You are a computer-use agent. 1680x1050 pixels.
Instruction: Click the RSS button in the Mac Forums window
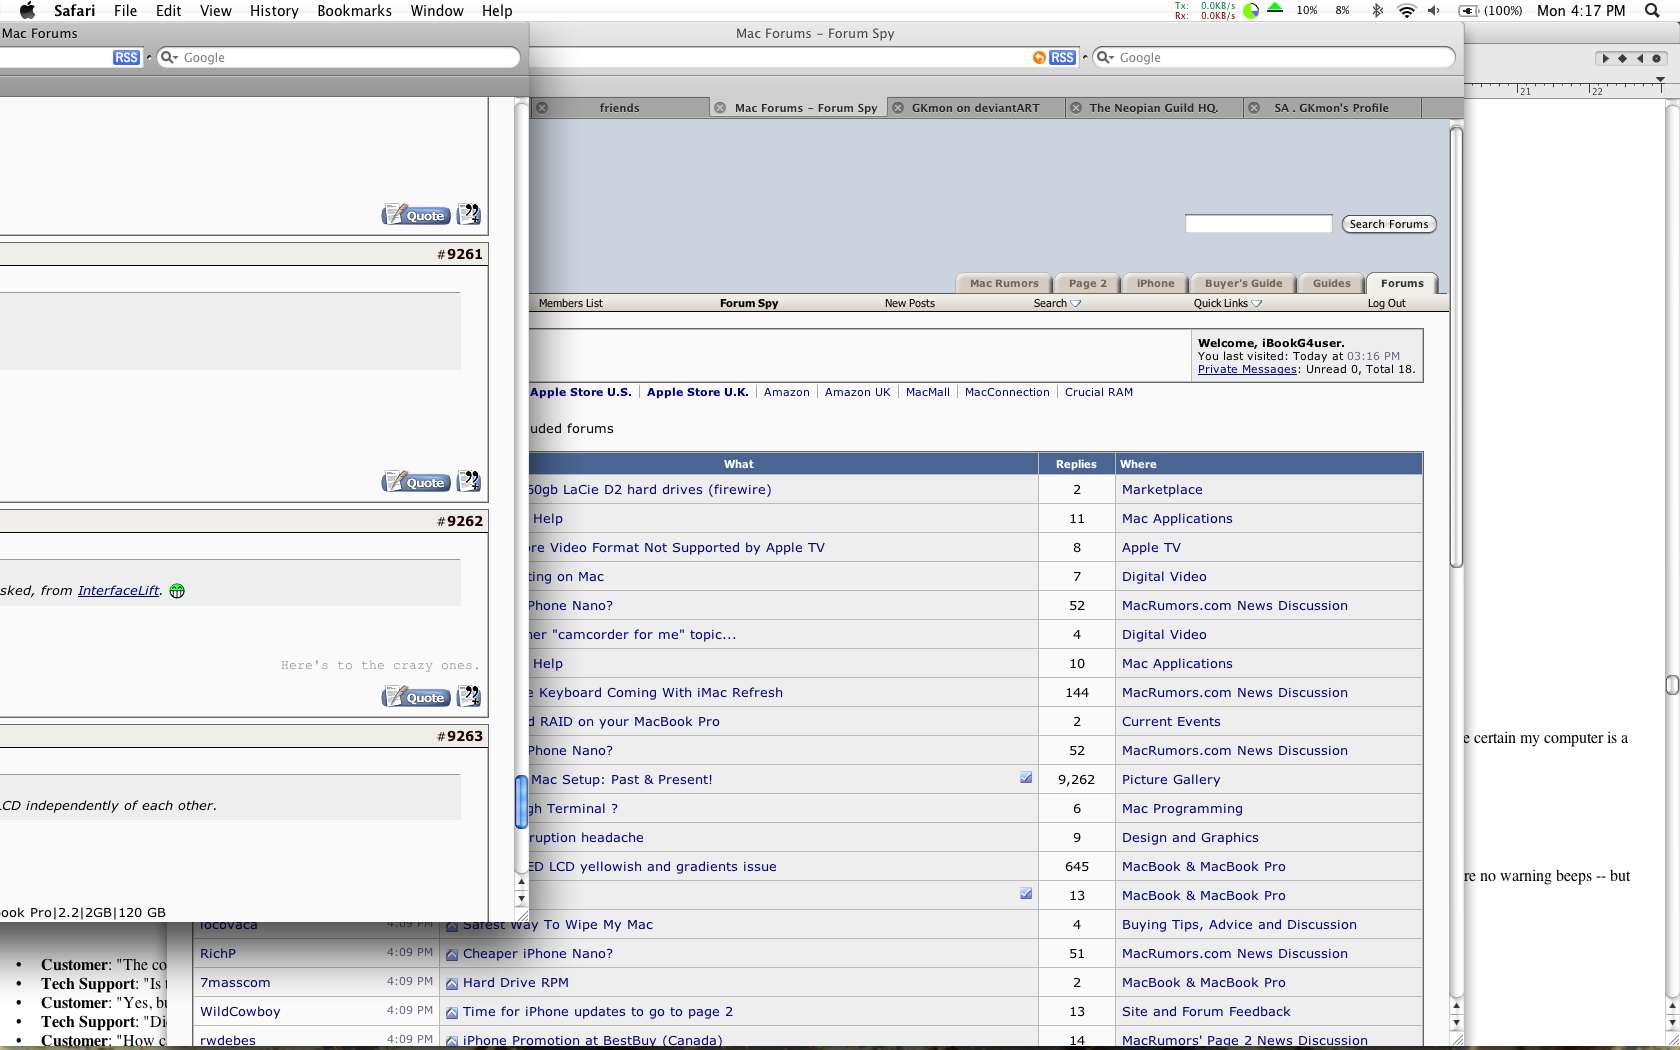tap(126, 58)
